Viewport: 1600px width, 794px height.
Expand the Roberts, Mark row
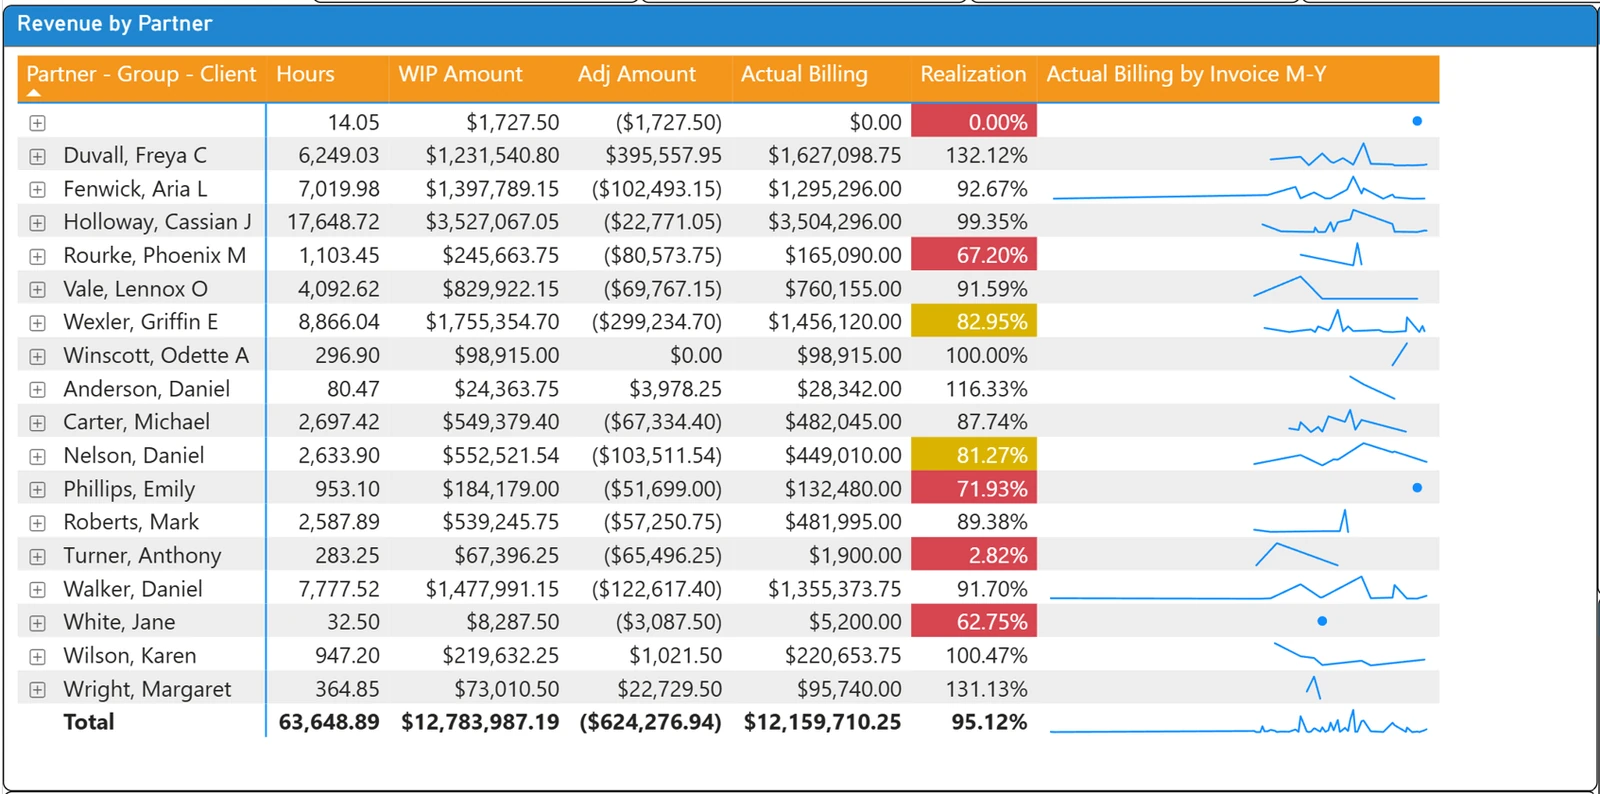37,523
